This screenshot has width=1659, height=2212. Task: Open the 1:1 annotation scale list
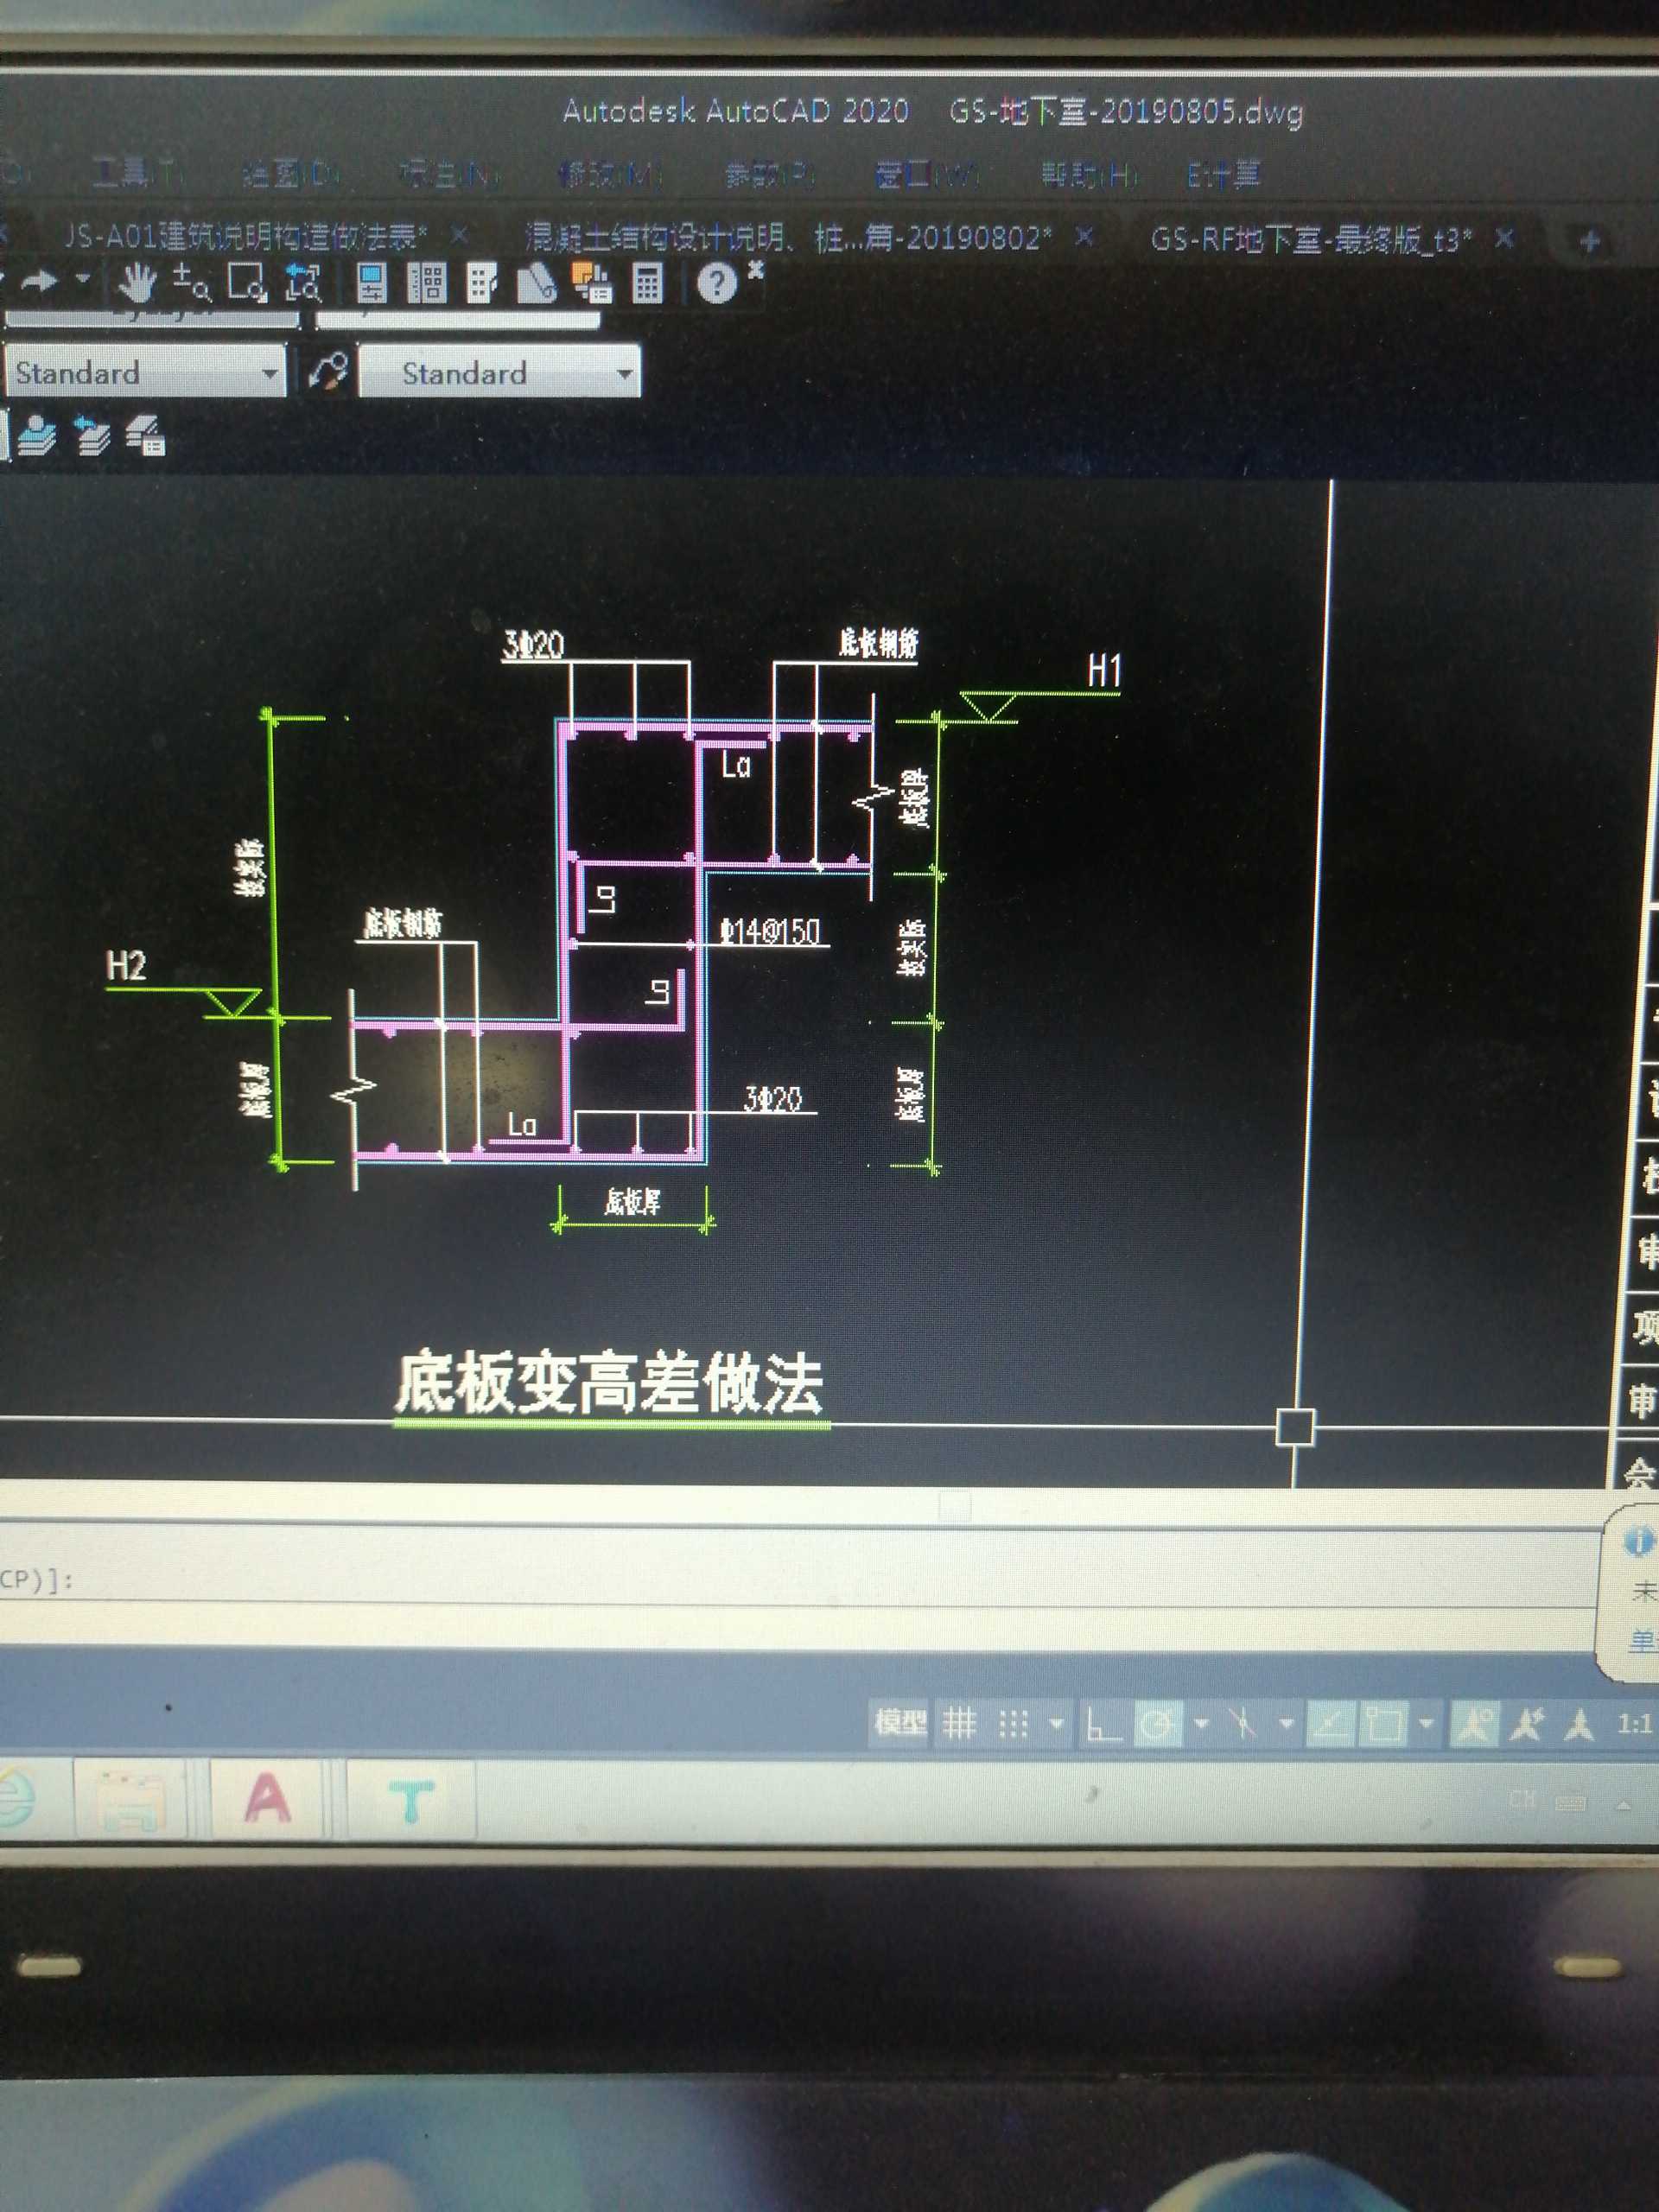click(1634, 1724)
